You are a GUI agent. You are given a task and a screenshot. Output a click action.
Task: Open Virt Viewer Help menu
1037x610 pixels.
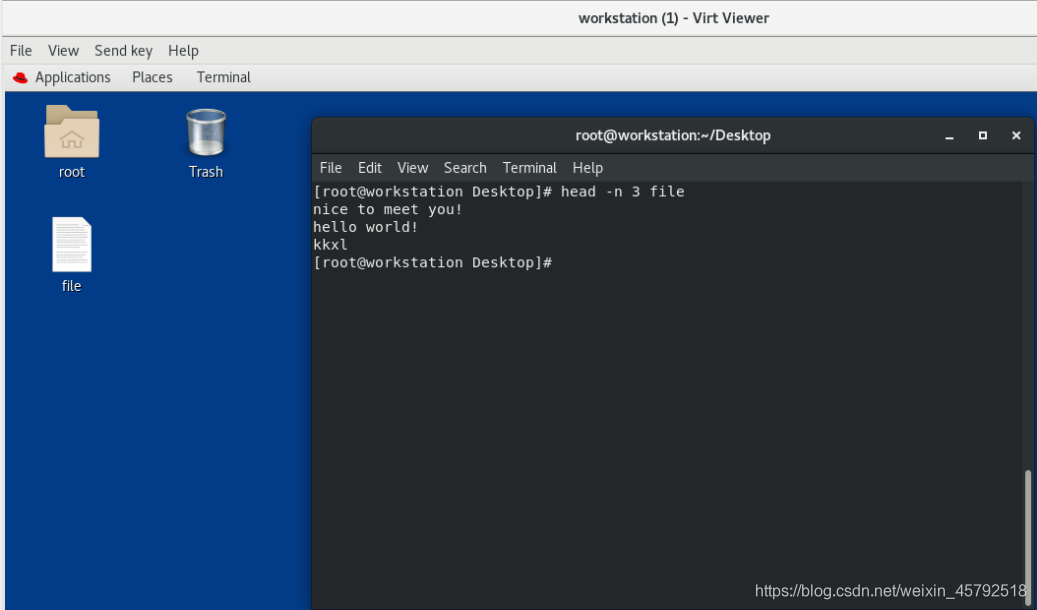(x=183, y=50)
